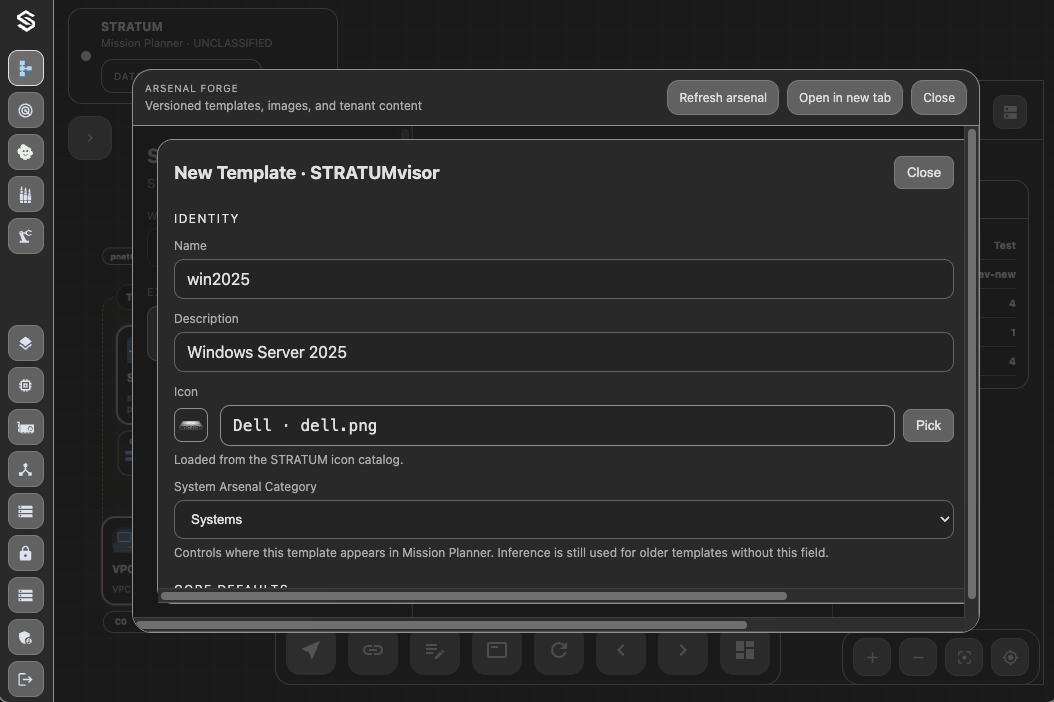Image resolution: width=1054 pixels, height=702 pixels.
Task: Click the text Loaded from the STRATUM icon catalog
Action: (x=288, y=460)
